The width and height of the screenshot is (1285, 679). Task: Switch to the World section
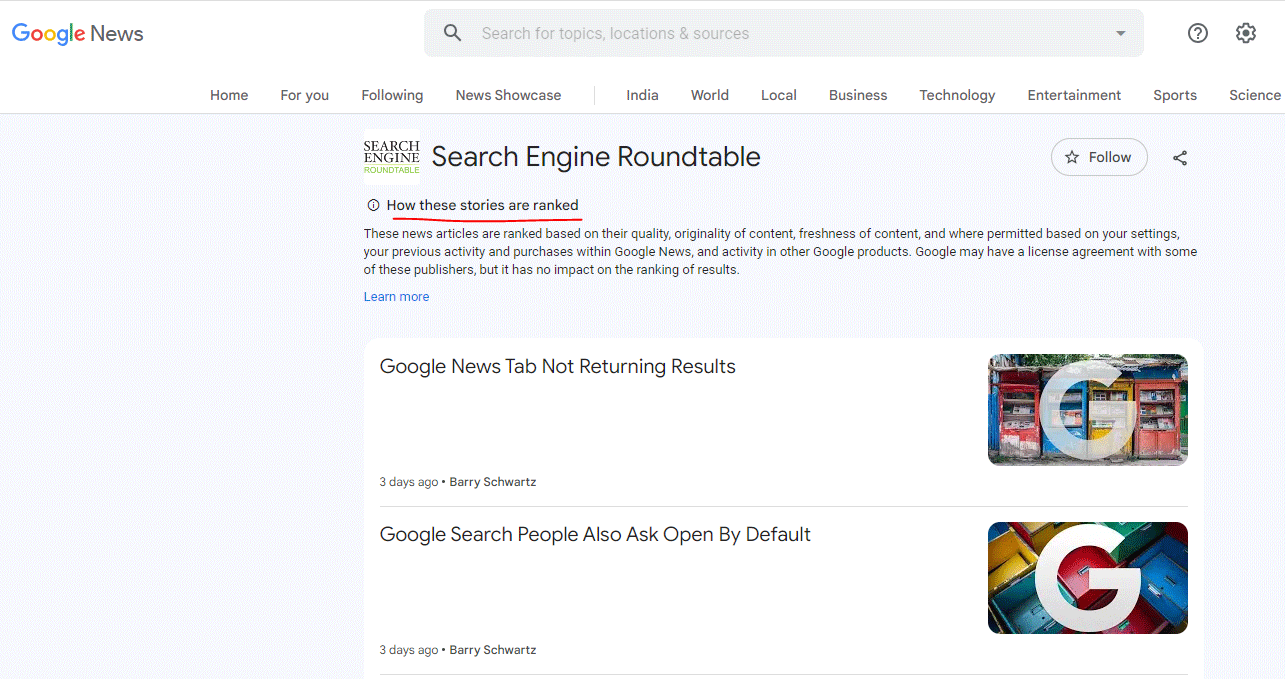coord(709,95)
